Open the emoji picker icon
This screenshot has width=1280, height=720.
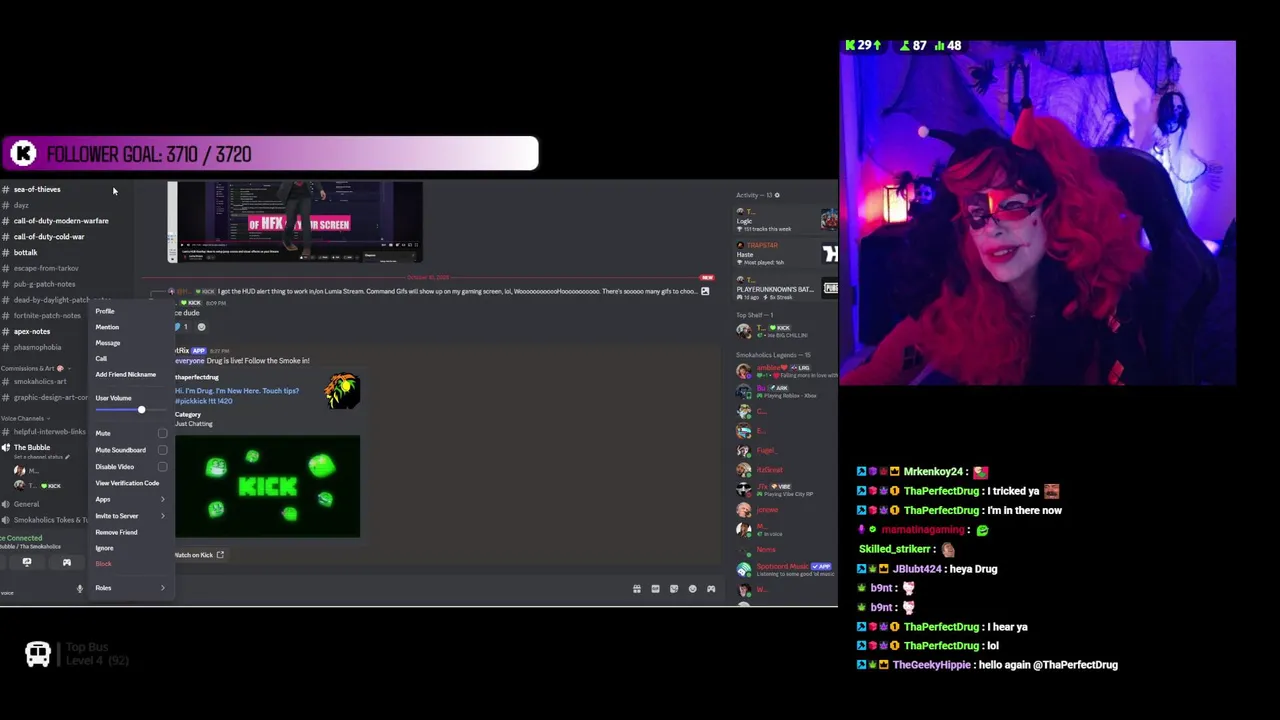[x=692, y=589]
